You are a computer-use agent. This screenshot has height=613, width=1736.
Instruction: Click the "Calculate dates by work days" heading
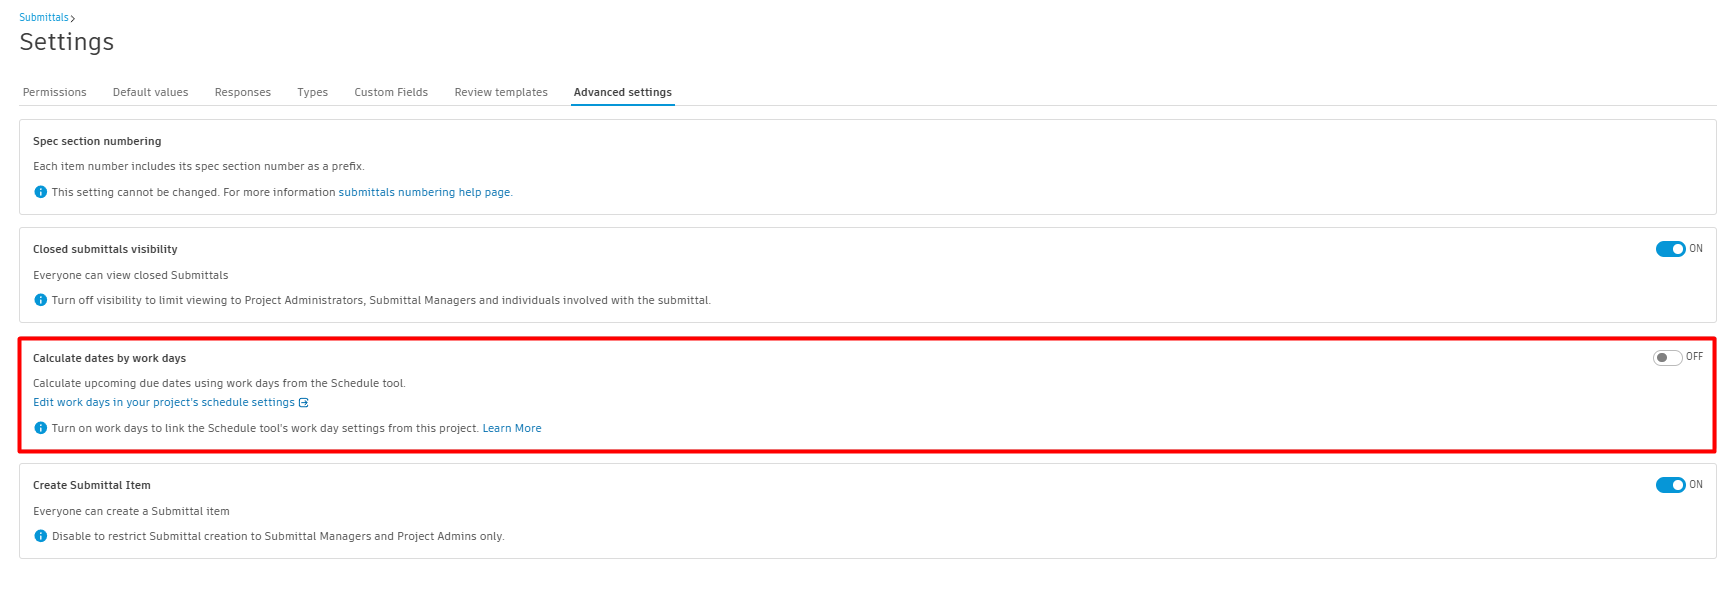click(x=109, y=358)
